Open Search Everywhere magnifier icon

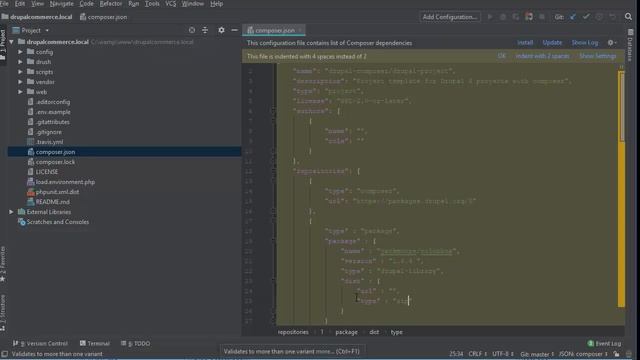point(628,17)
